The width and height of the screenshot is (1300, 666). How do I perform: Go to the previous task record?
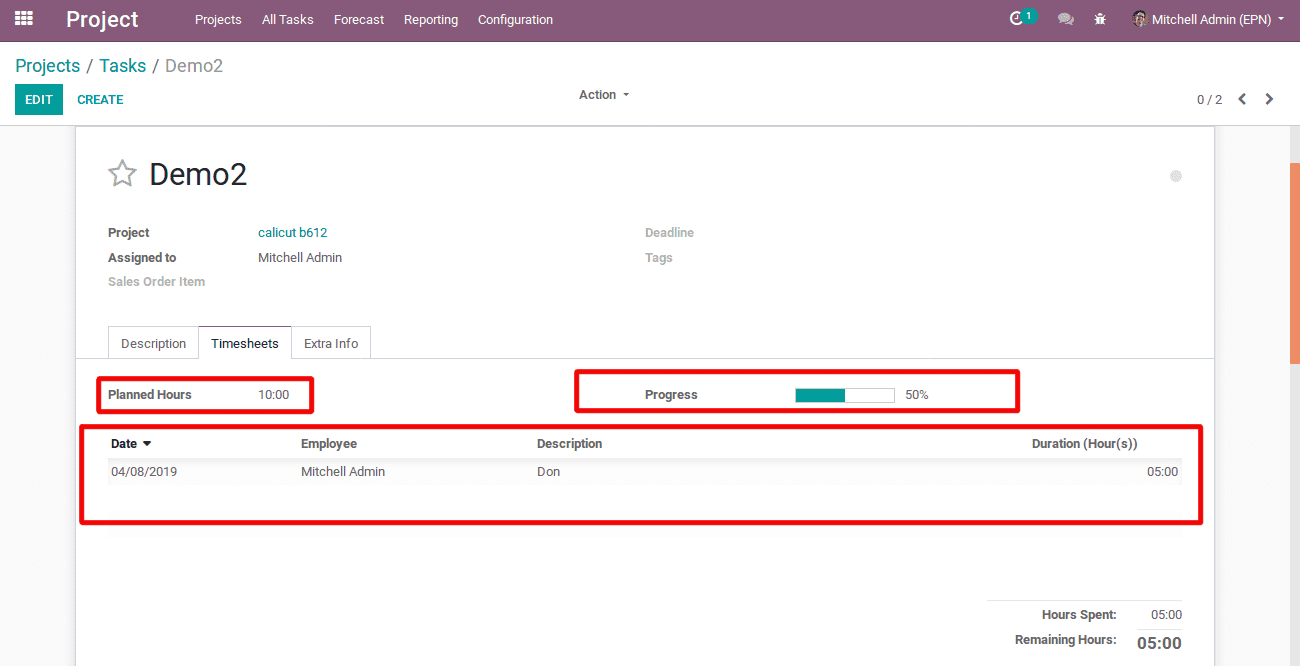(1242, 99)
